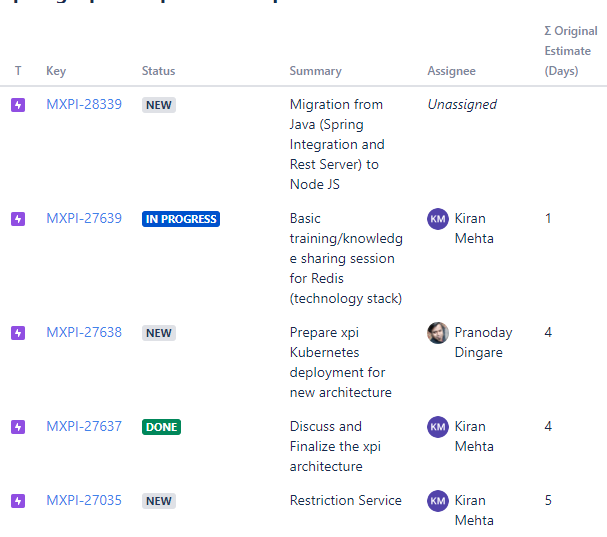Click Pranoday Dingare's profile photo
607x537 pixels.
pyautogui.click(x=438, y=333)
